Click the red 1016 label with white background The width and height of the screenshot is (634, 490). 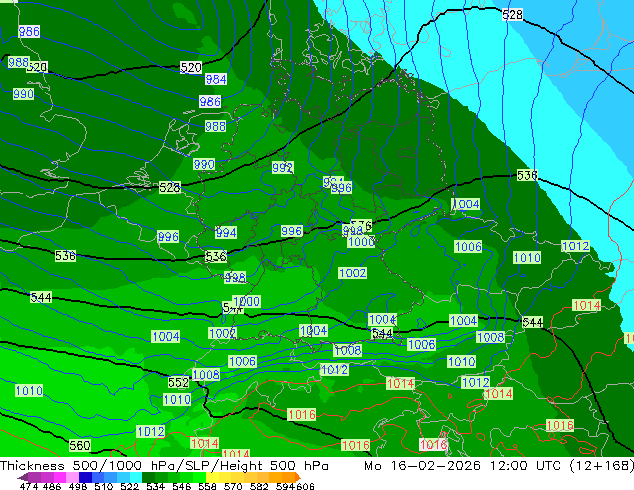(433, 445)
